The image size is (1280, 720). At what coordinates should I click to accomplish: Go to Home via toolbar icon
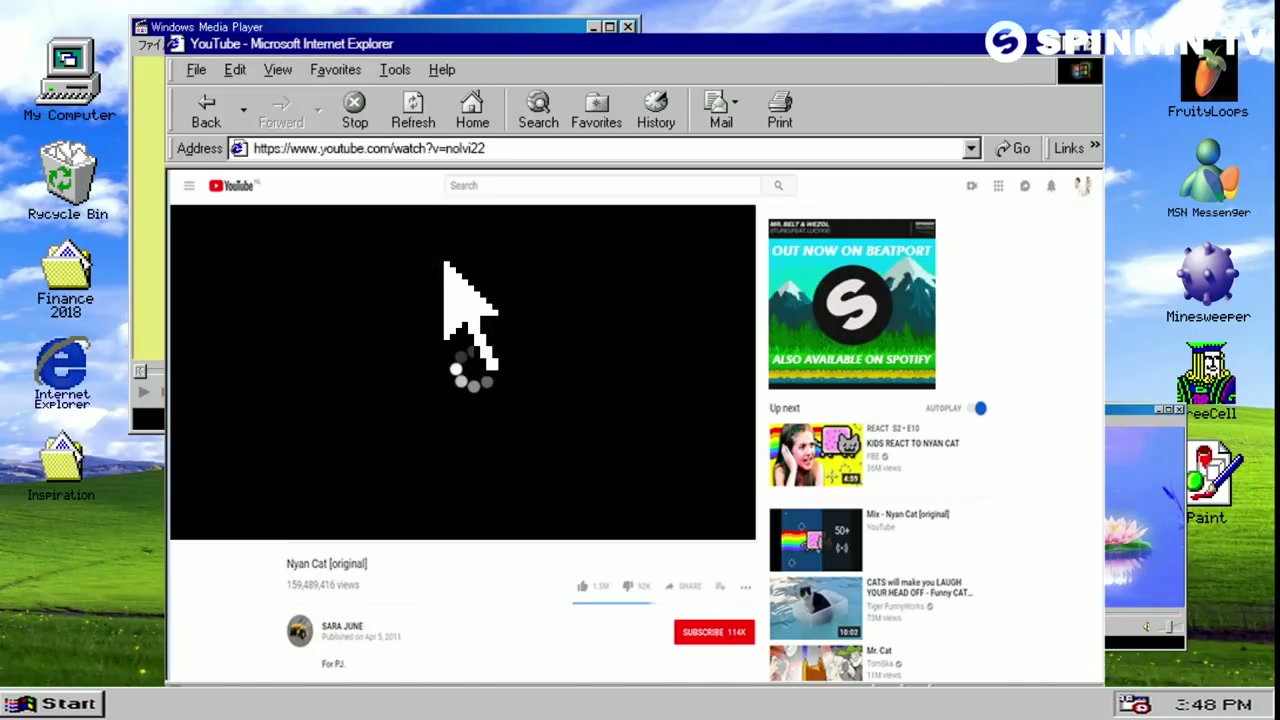pos(472,110)
